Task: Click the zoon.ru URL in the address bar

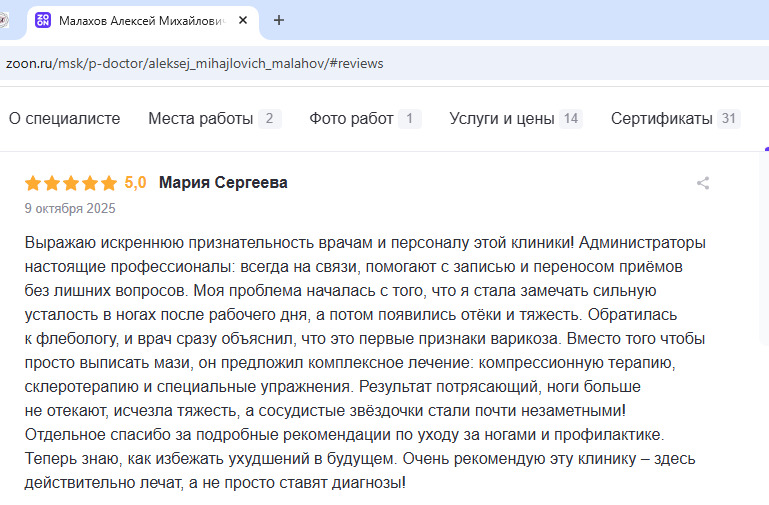Action: 195,63
